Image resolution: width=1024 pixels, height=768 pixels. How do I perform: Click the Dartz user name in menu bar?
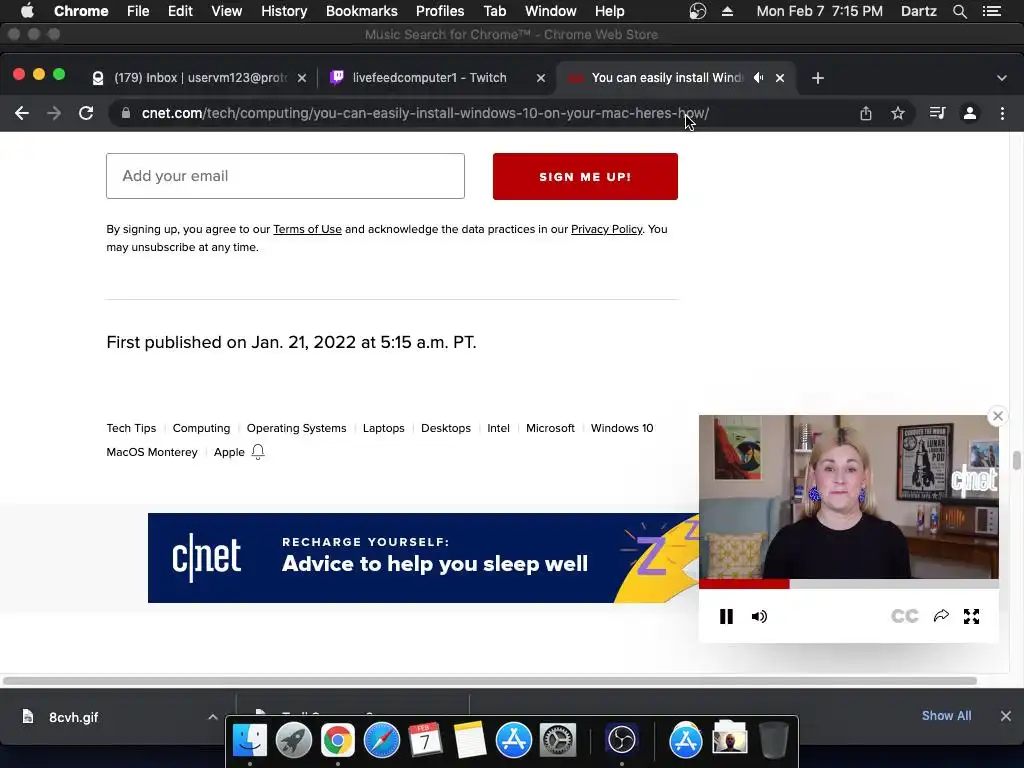(918, 11)
